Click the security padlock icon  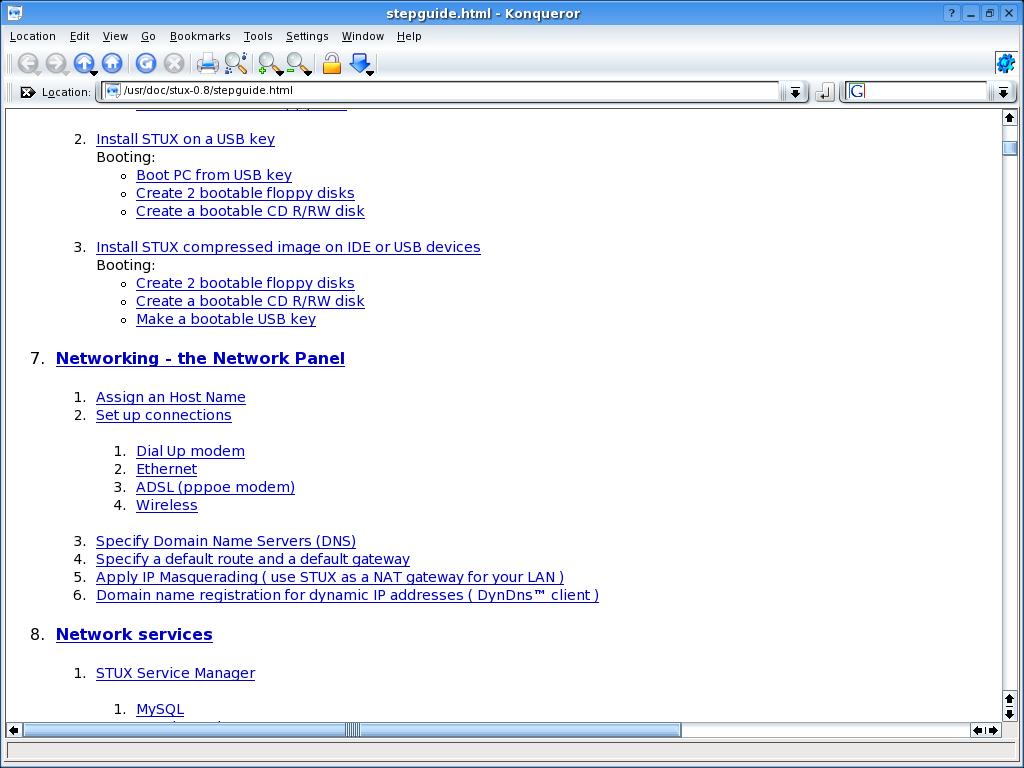332,63
